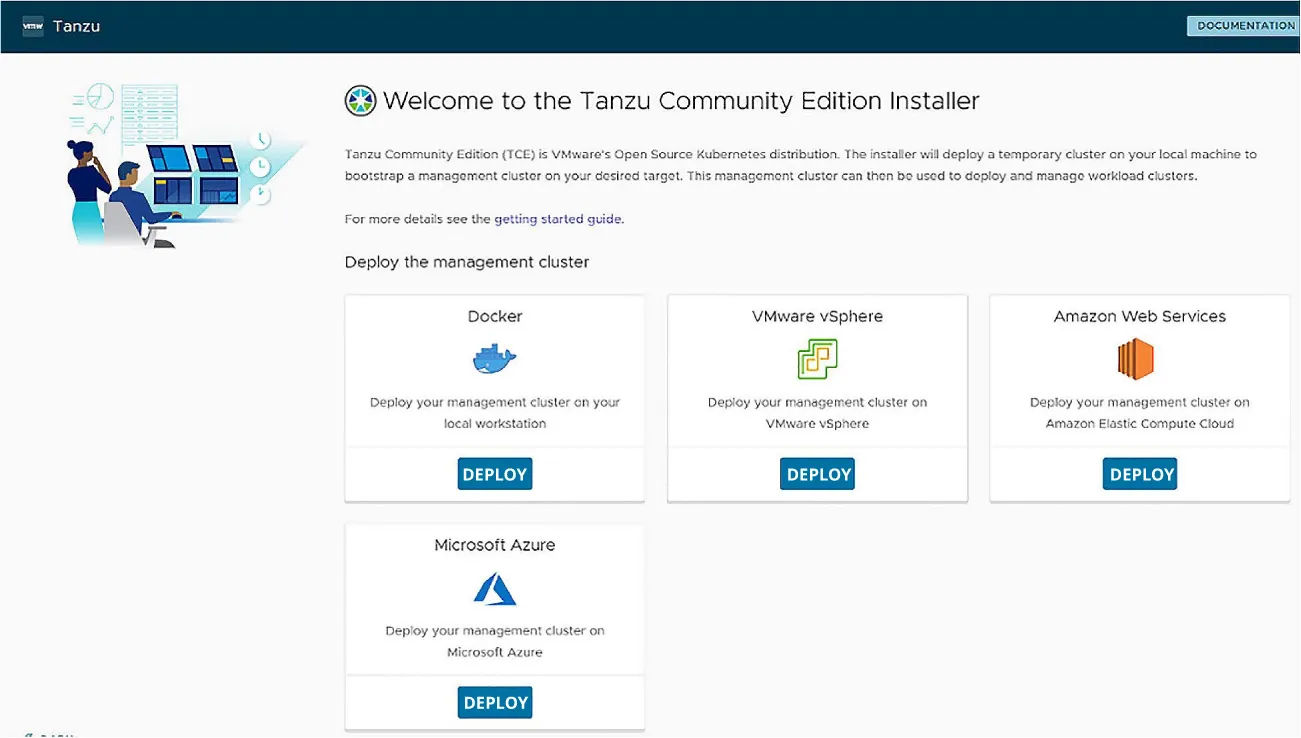Deploy the management cluster on Microsoft Azure
Screen dimensions: 1301x738
click(x=494, y=702)
